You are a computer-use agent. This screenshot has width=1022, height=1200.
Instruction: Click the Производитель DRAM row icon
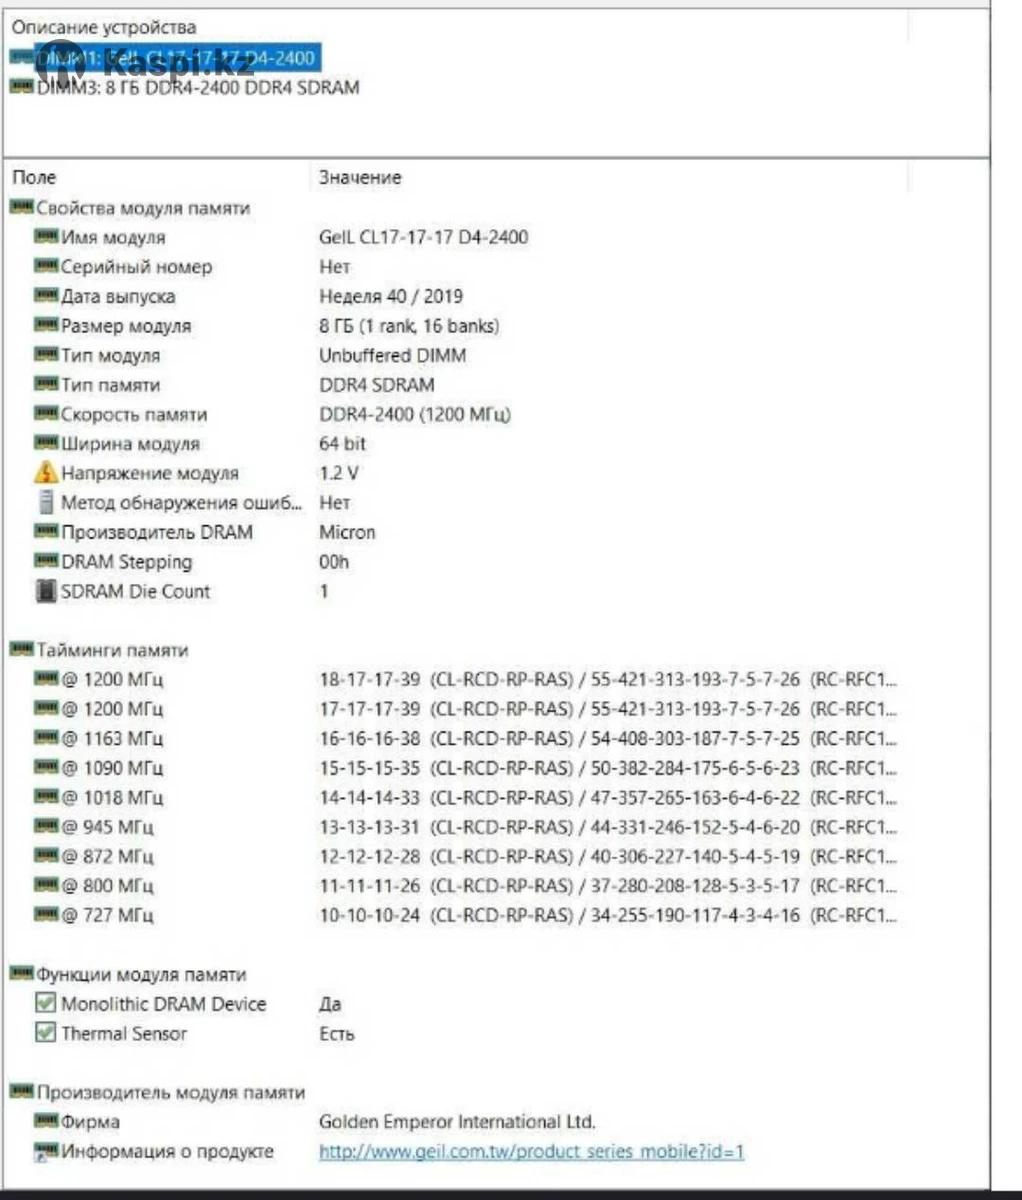(45, 532)
